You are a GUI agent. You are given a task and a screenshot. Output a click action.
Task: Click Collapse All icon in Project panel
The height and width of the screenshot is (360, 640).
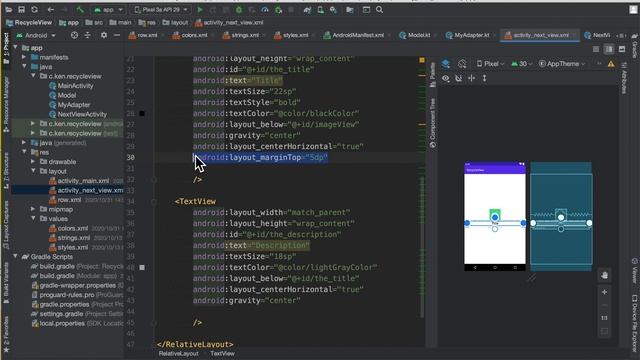[x=87, y=36]
